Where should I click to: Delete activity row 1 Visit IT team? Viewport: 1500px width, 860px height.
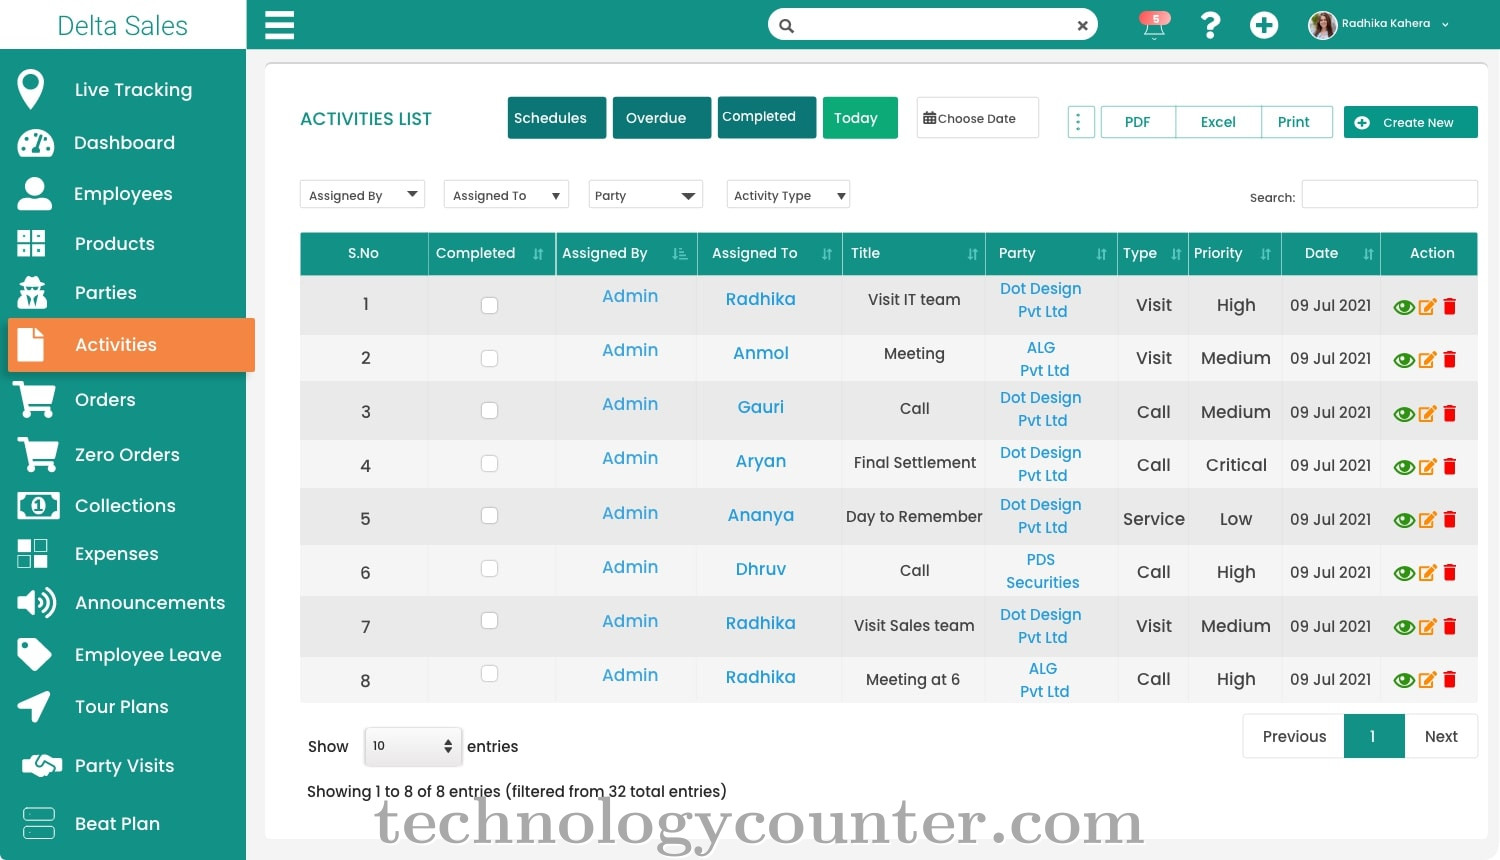click(1450, 306)
